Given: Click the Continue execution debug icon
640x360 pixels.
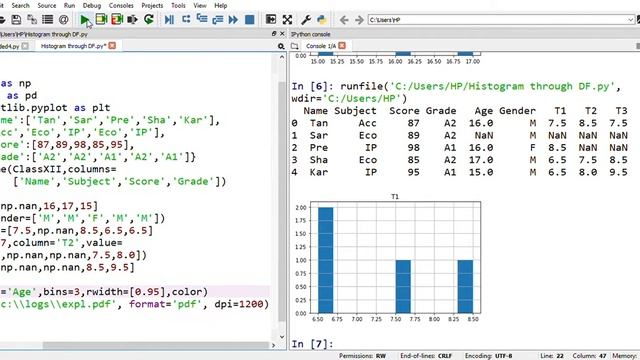Looking at the screenshot, I should tap(233, 19).
